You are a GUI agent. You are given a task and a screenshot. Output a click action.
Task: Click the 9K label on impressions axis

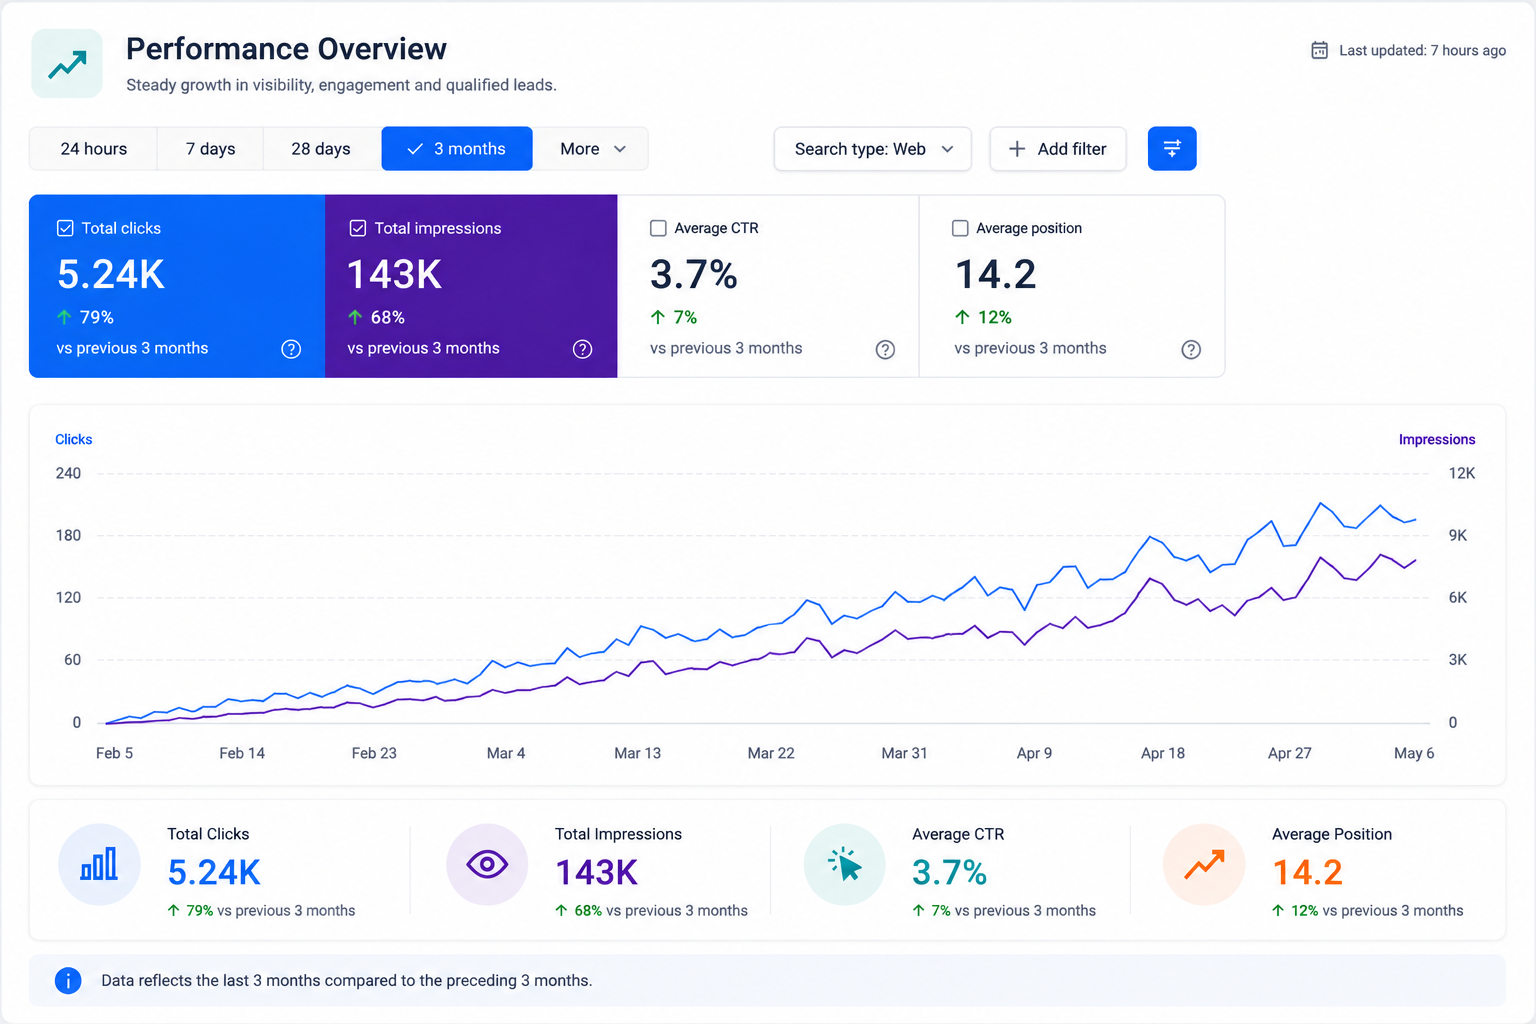click(1458, 535)
